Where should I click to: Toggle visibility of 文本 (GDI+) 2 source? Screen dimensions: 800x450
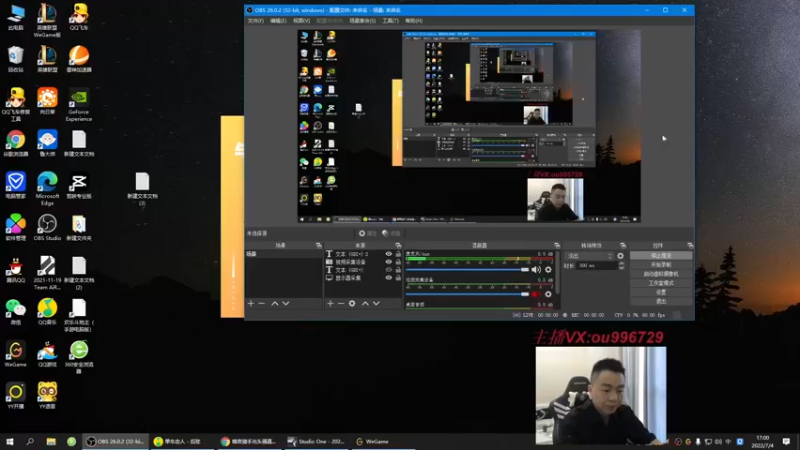point(389,254)
